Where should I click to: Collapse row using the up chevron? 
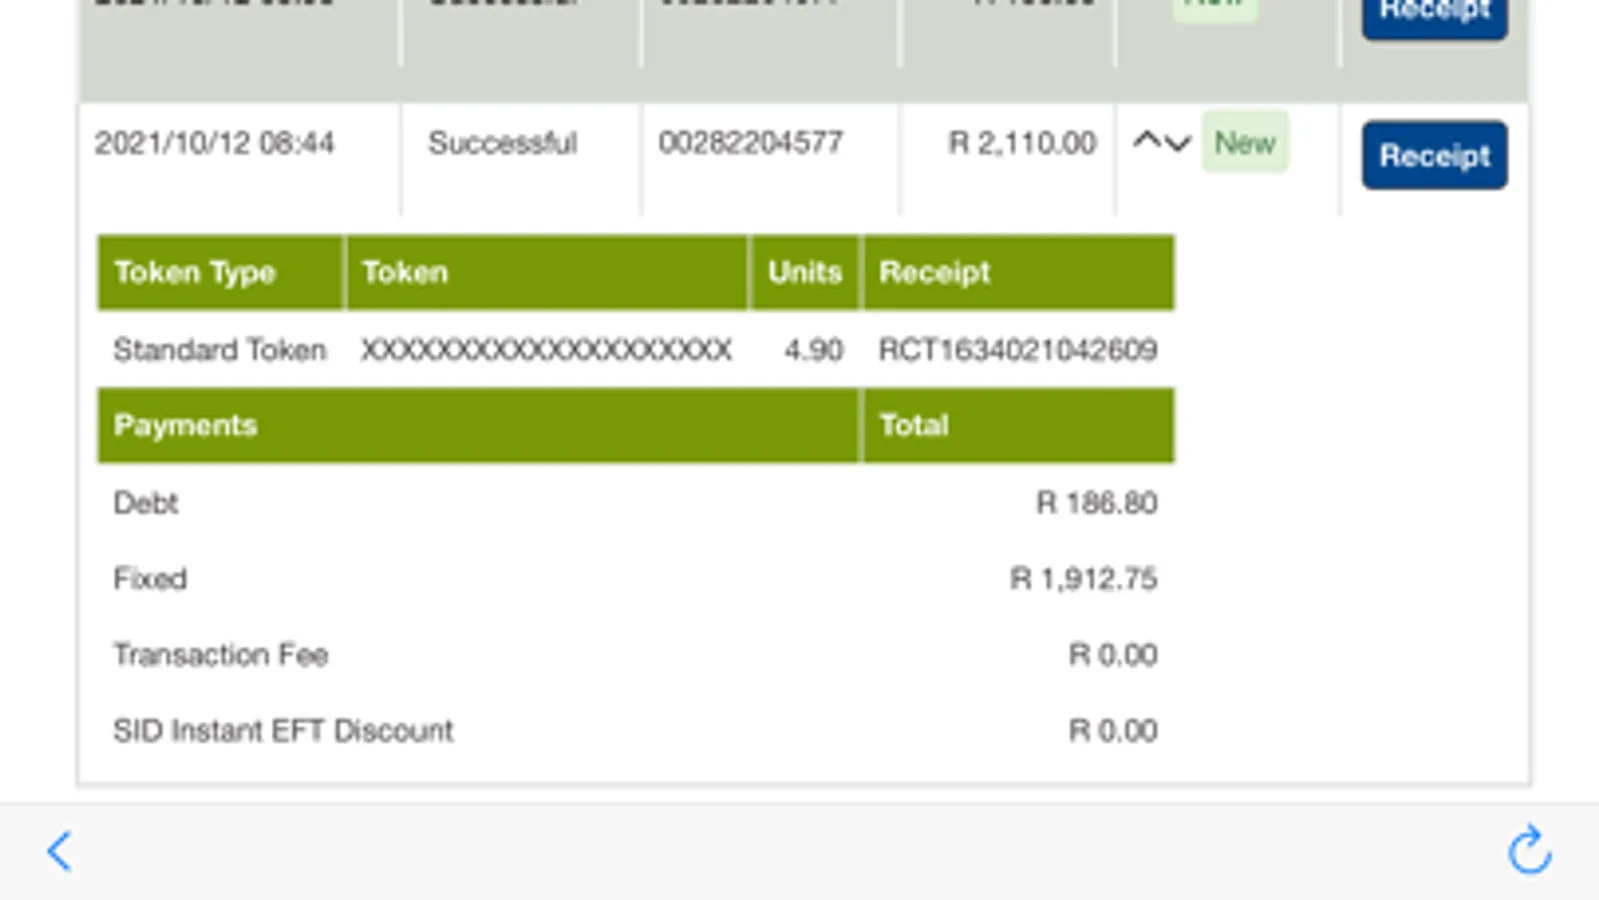pos(1147,141)
